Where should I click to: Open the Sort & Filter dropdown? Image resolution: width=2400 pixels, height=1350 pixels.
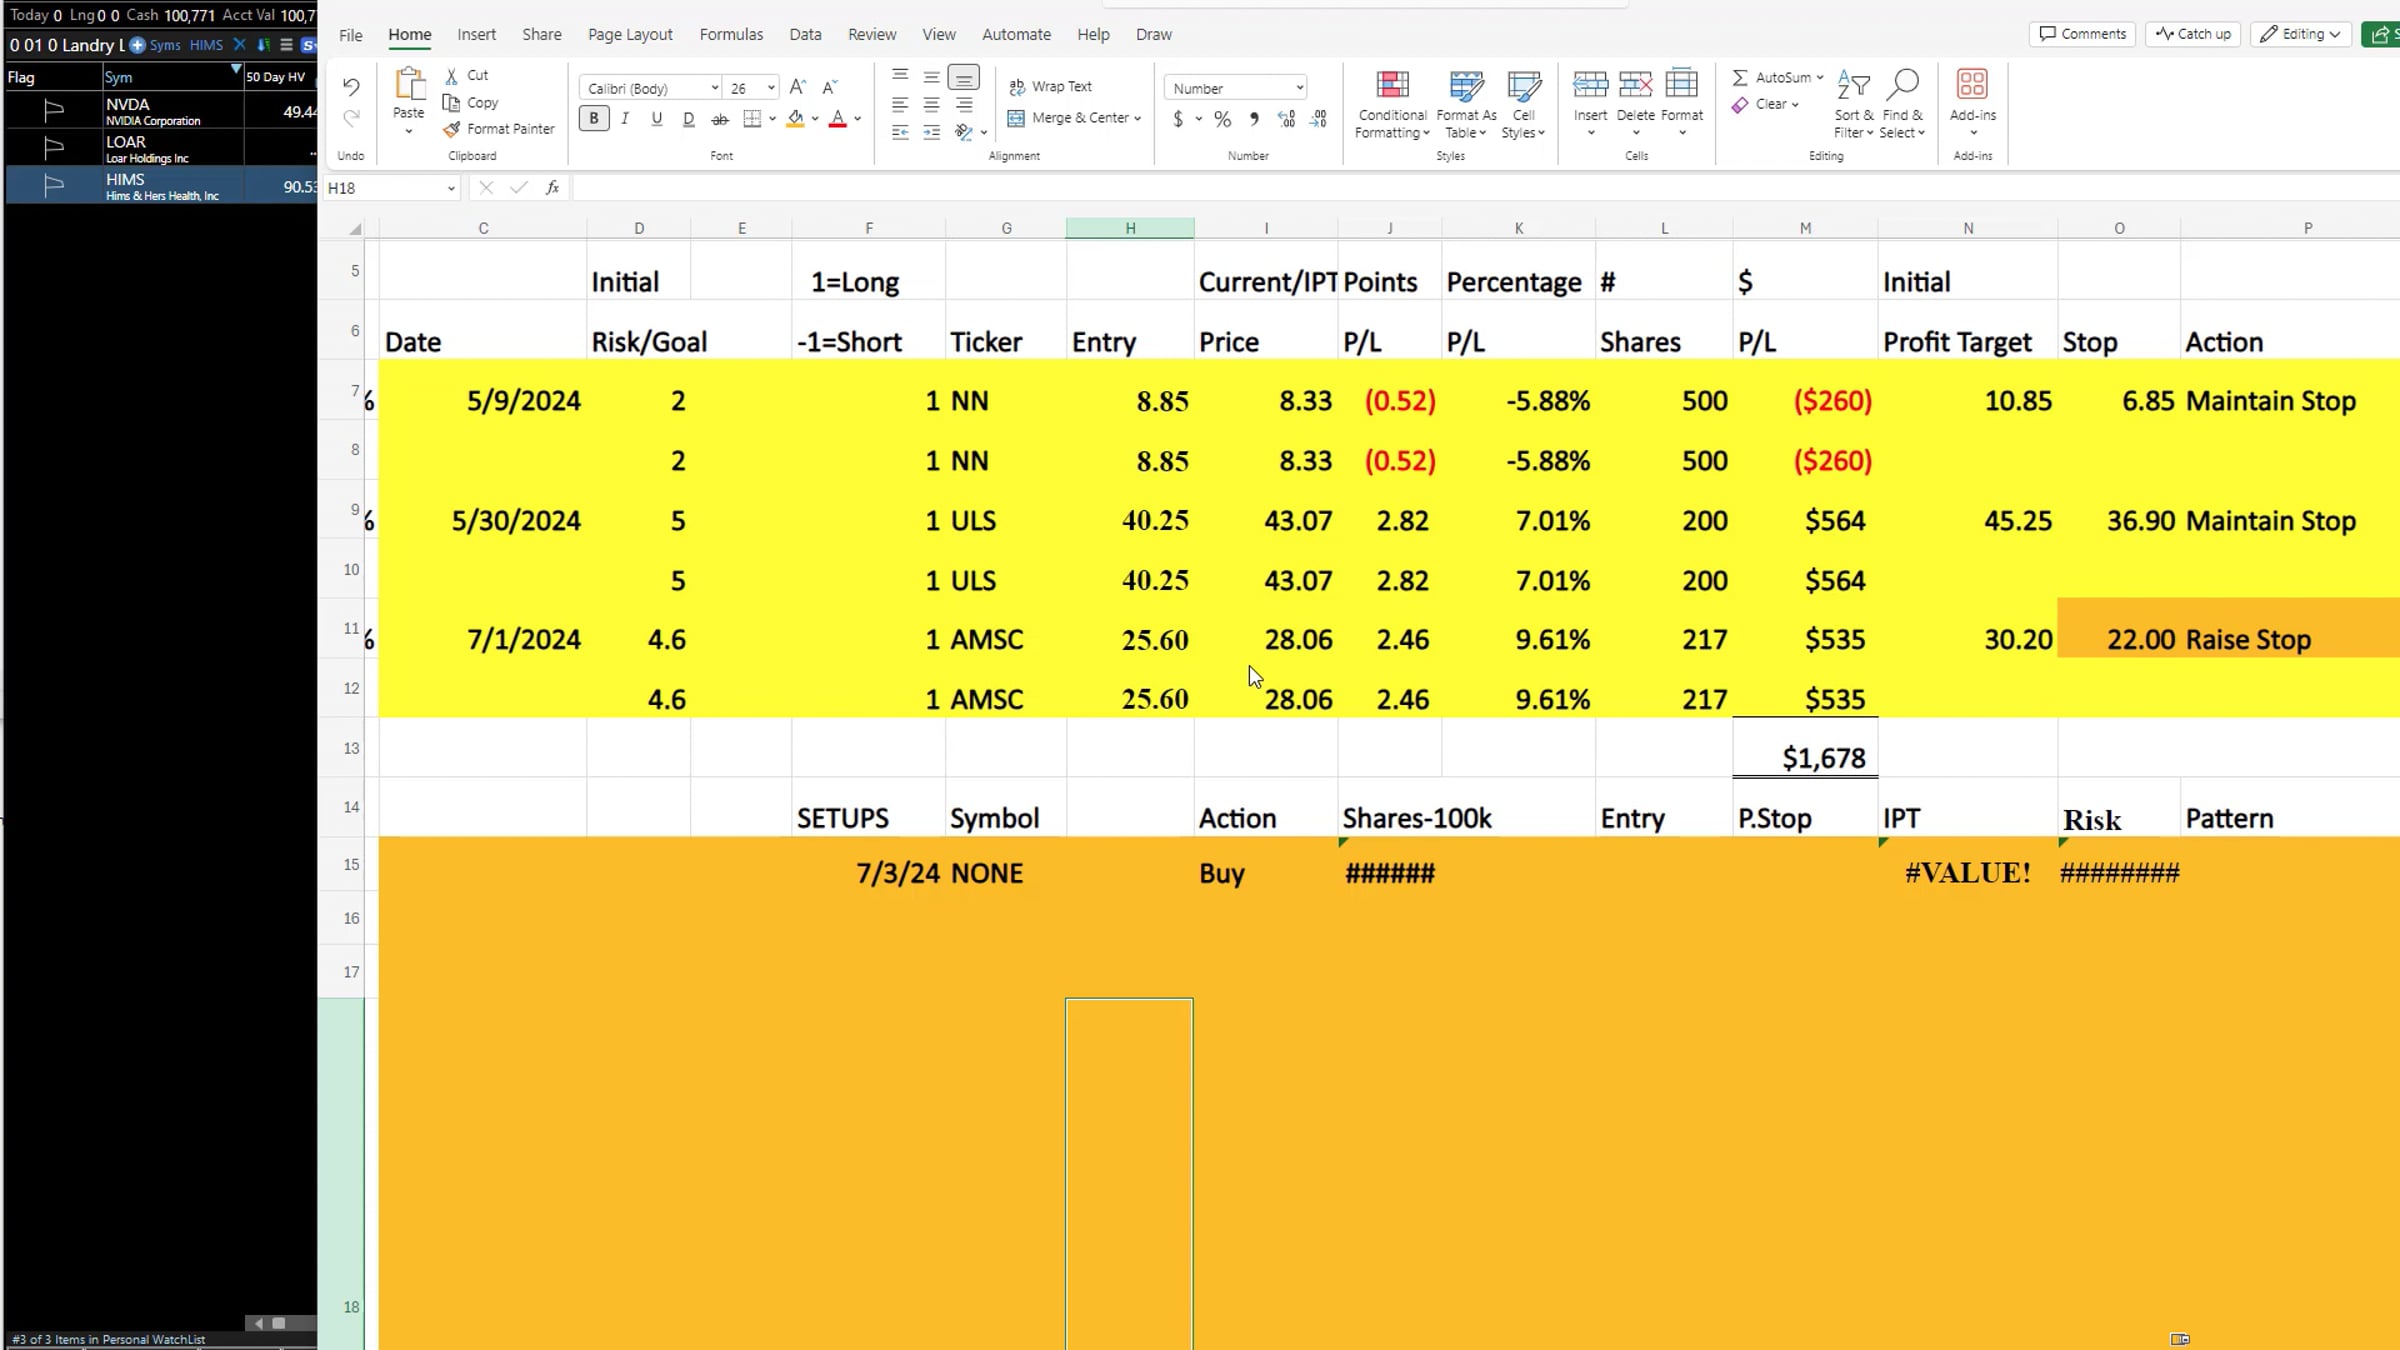tap(1854, 105)
